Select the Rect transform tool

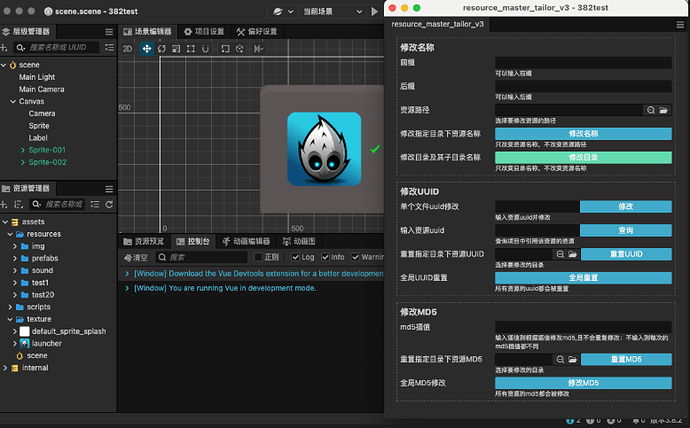(x=191, y=49)
